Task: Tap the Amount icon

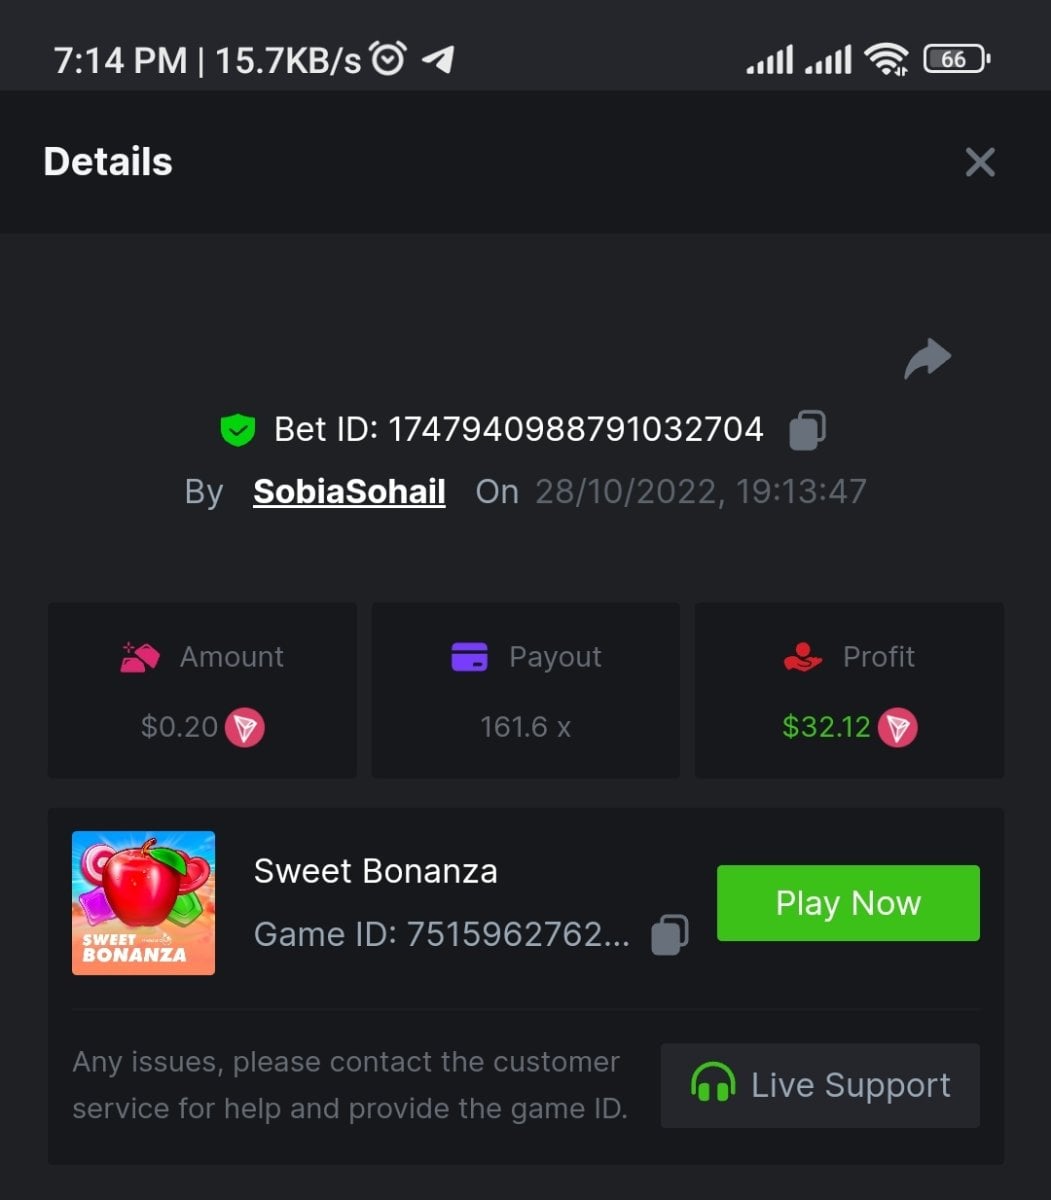Action: point(140,657)
